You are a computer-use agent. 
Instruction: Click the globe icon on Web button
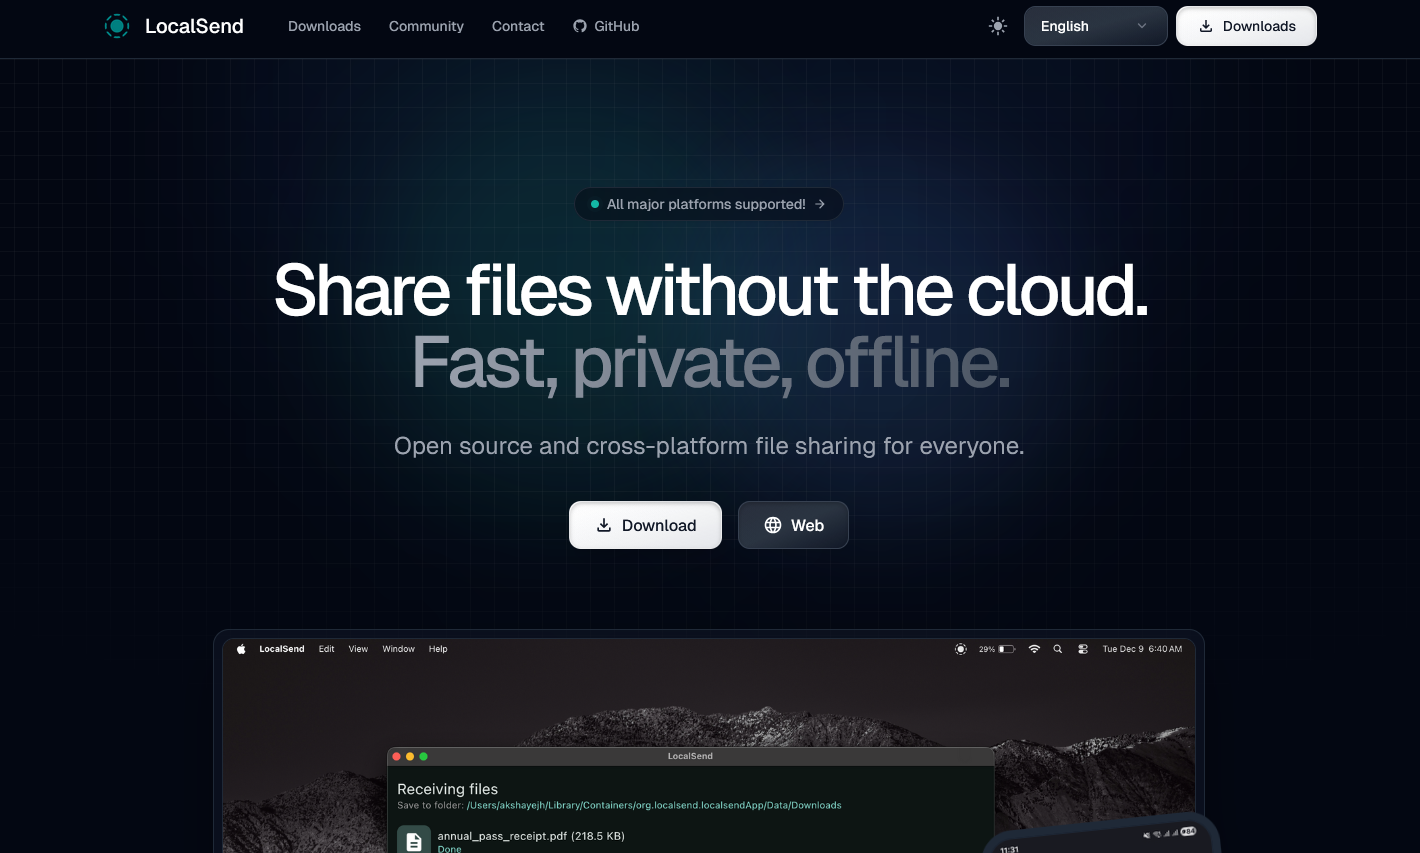[x=773, y=525]
